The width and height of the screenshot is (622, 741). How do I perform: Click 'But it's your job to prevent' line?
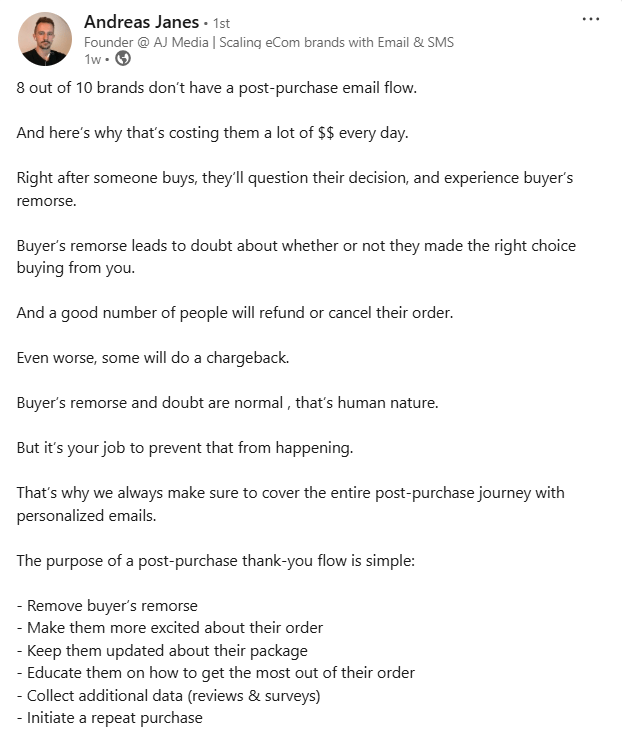[x=185, y=448]
